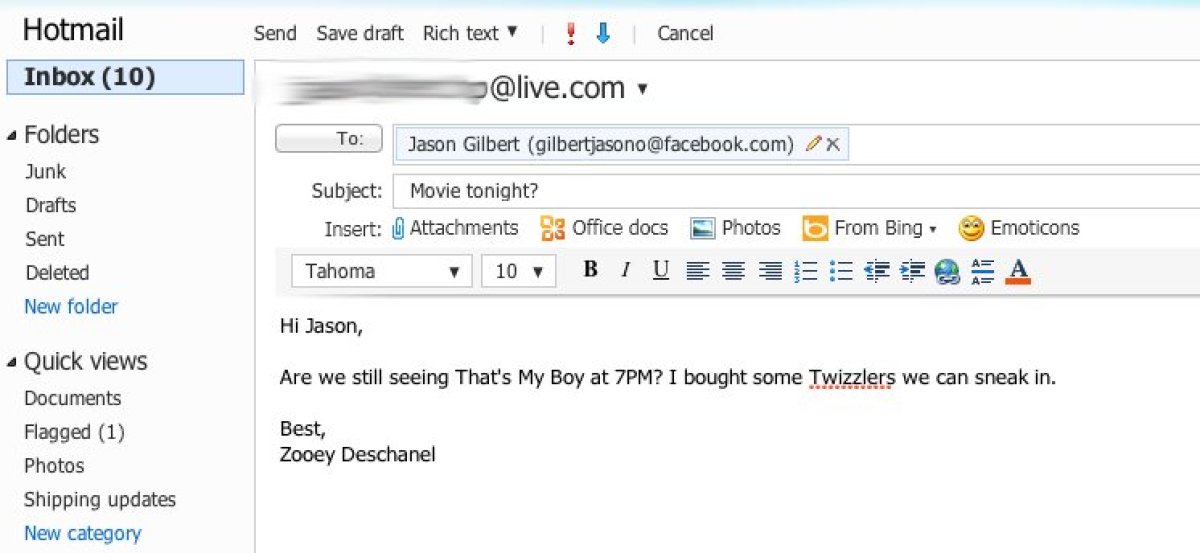1200x553 pixels.
Task: Mark message as low priority
Action: [x=602, y=34]
